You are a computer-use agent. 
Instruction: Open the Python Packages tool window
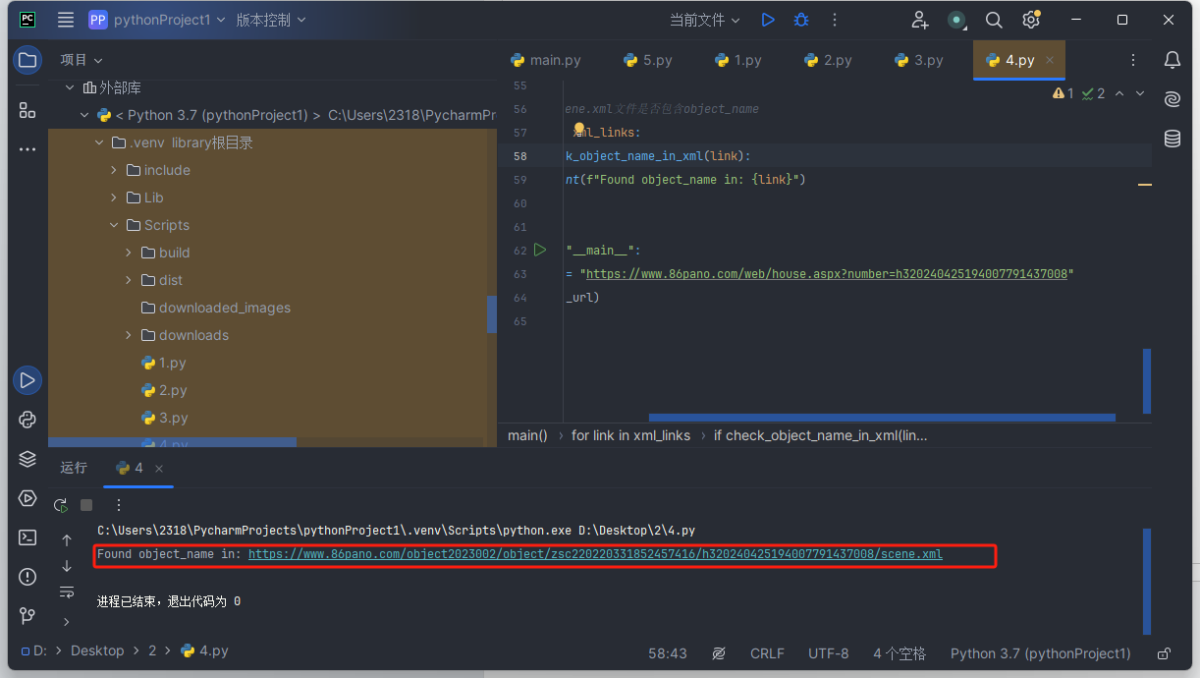pyautogui.click(x=27, y=420)
